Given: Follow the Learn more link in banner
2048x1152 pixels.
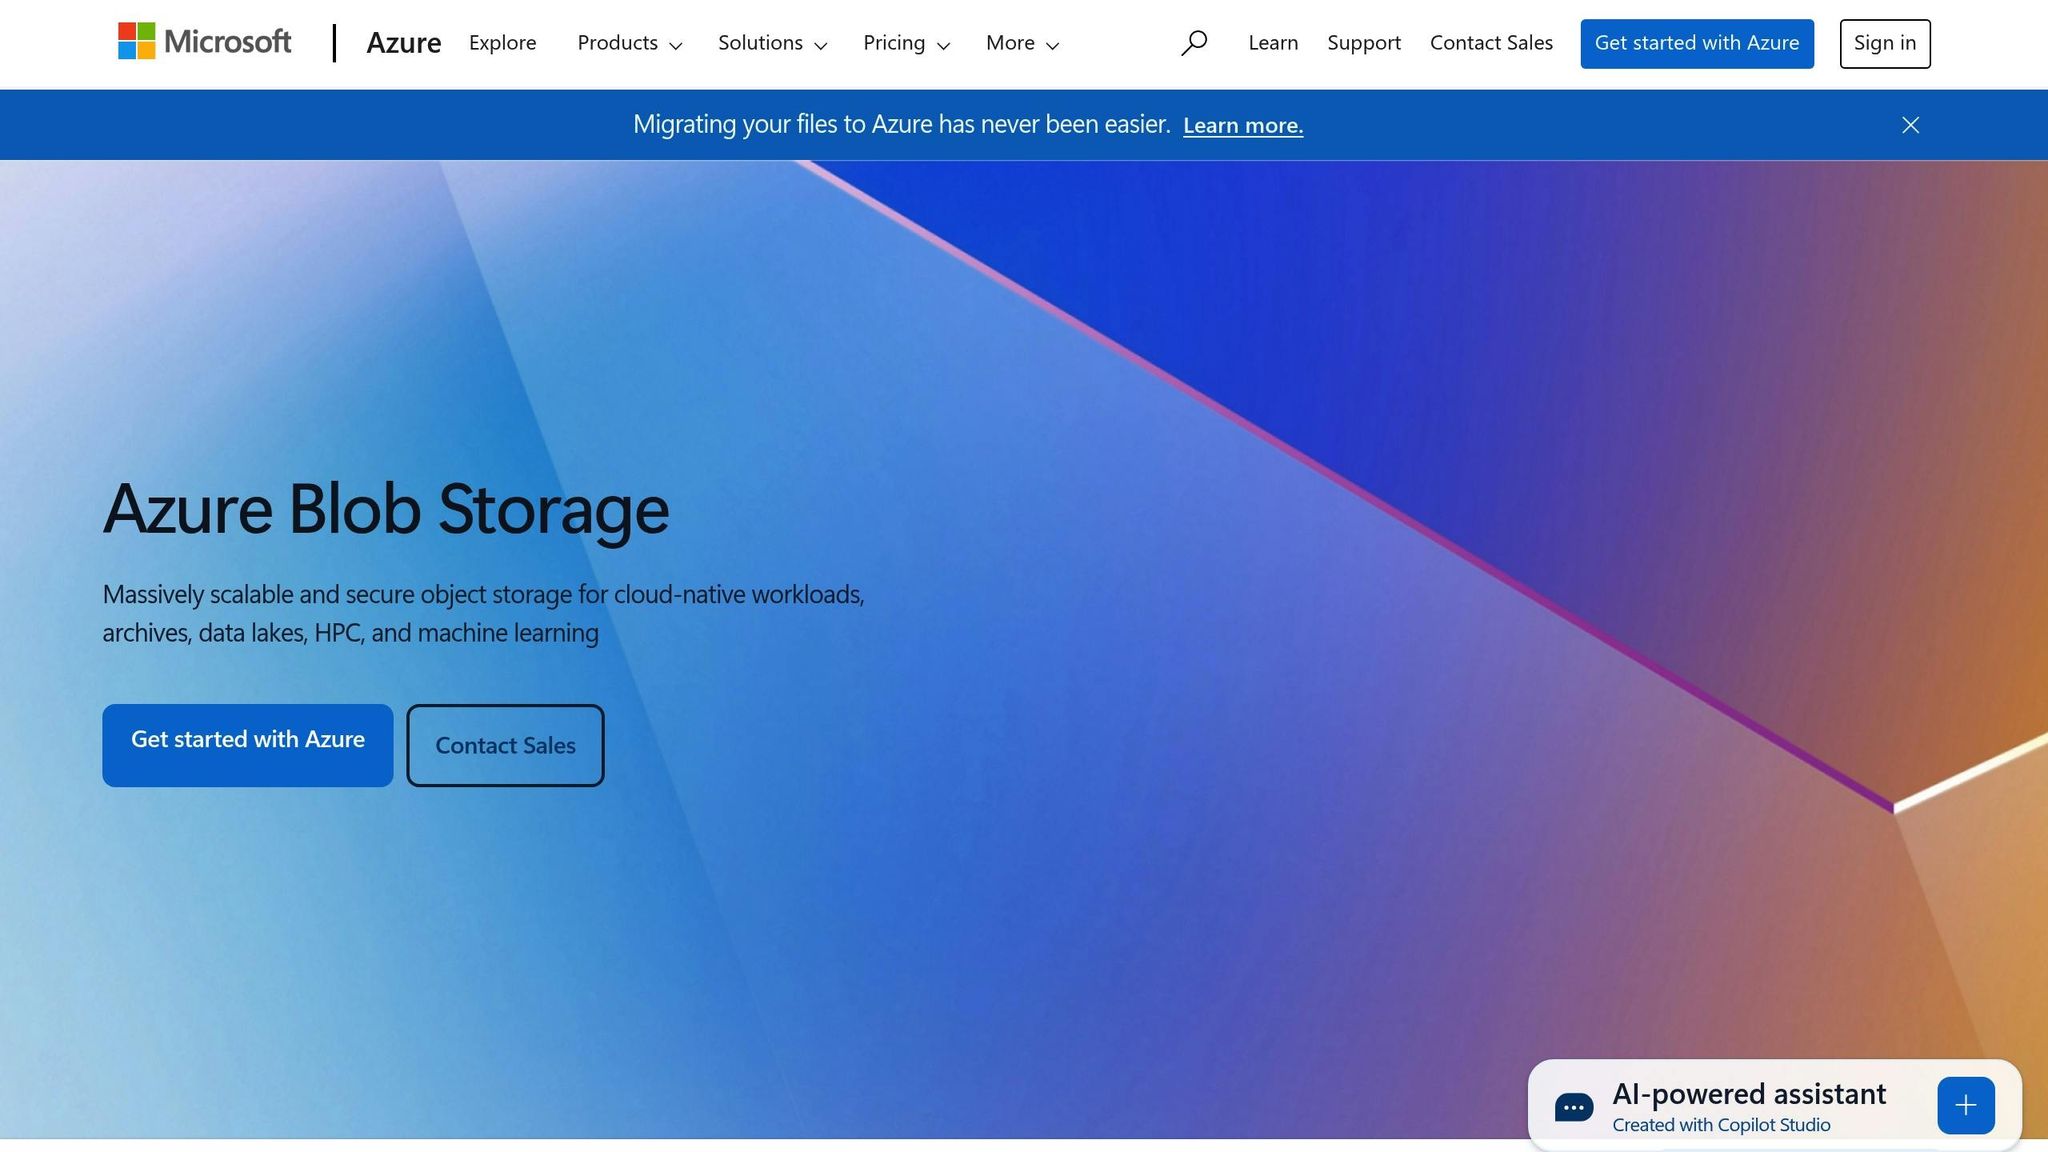Looking at the screenshot, I should pos(1243,126).
